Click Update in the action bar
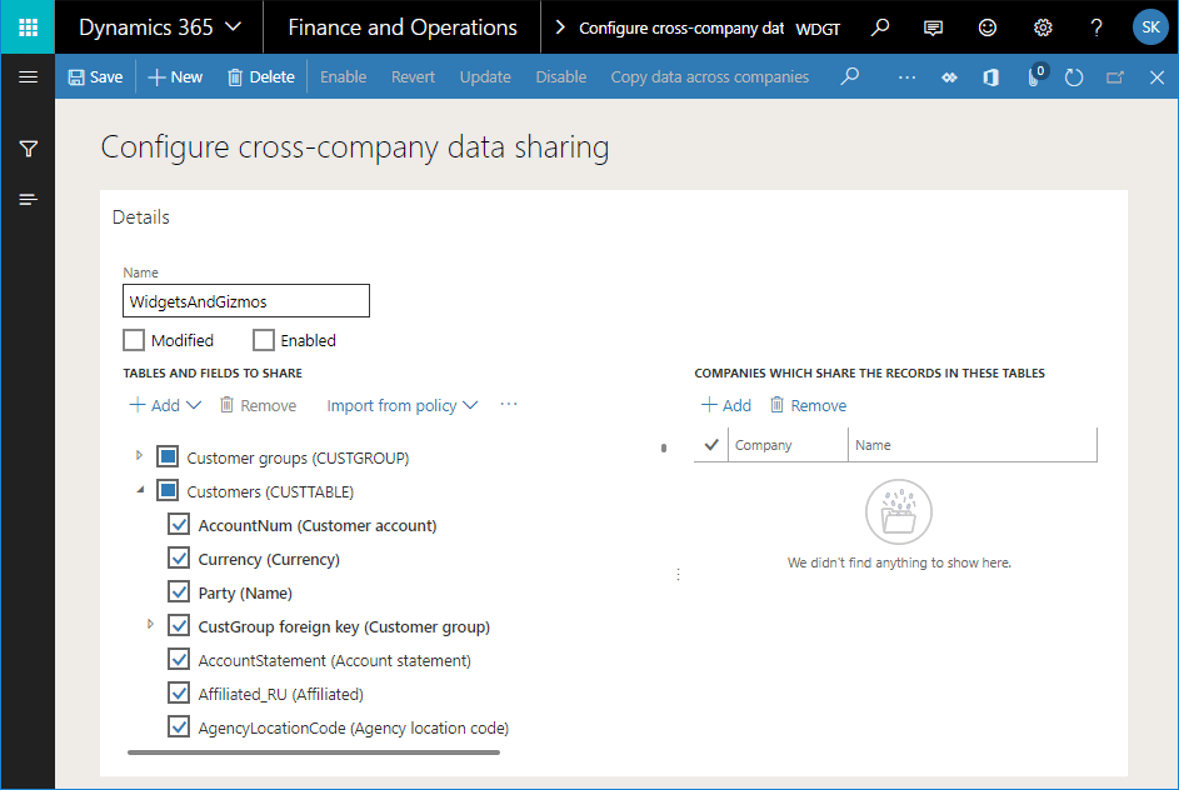The width and height of the screenshot is (1180, 791). 485,77
